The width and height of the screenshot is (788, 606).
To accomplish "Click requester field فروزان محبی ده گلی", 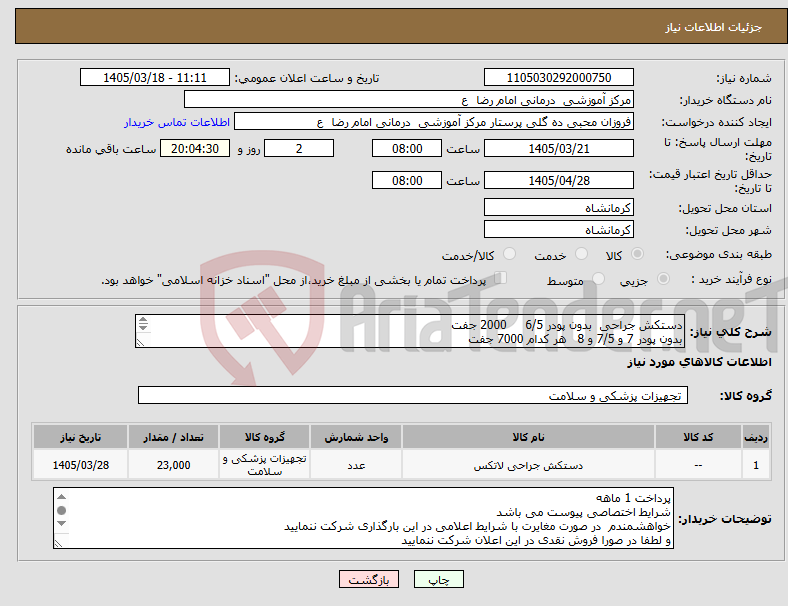I will click(434, 122).
